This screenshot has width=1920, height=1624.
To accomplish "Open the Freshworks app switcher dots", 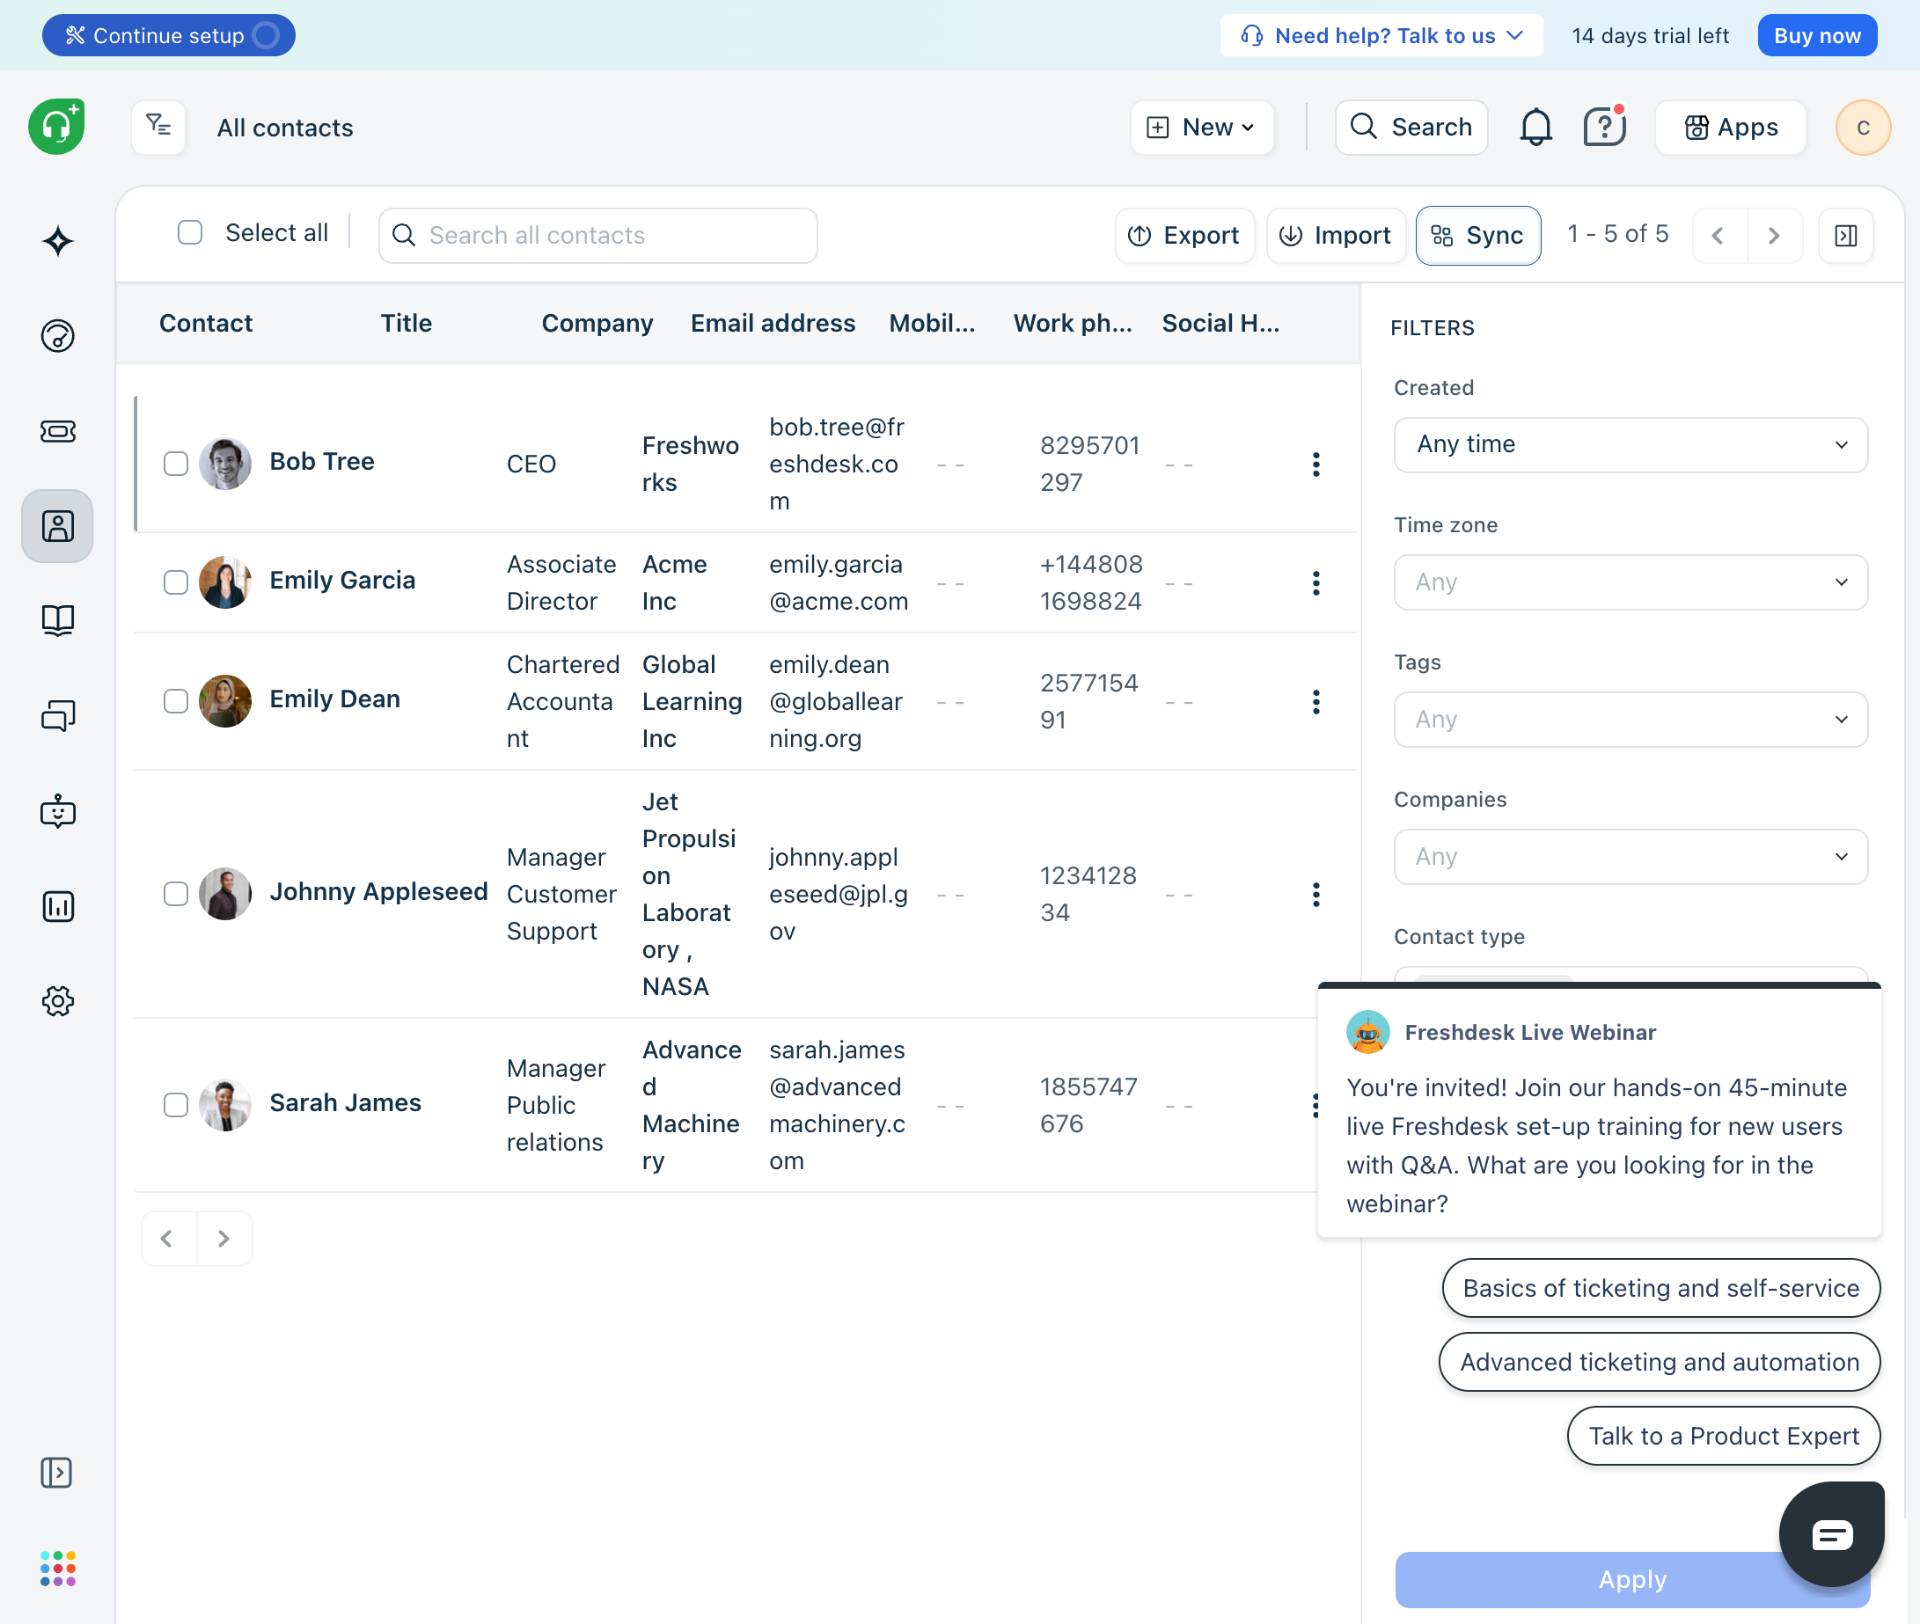I will [57, 1568].
